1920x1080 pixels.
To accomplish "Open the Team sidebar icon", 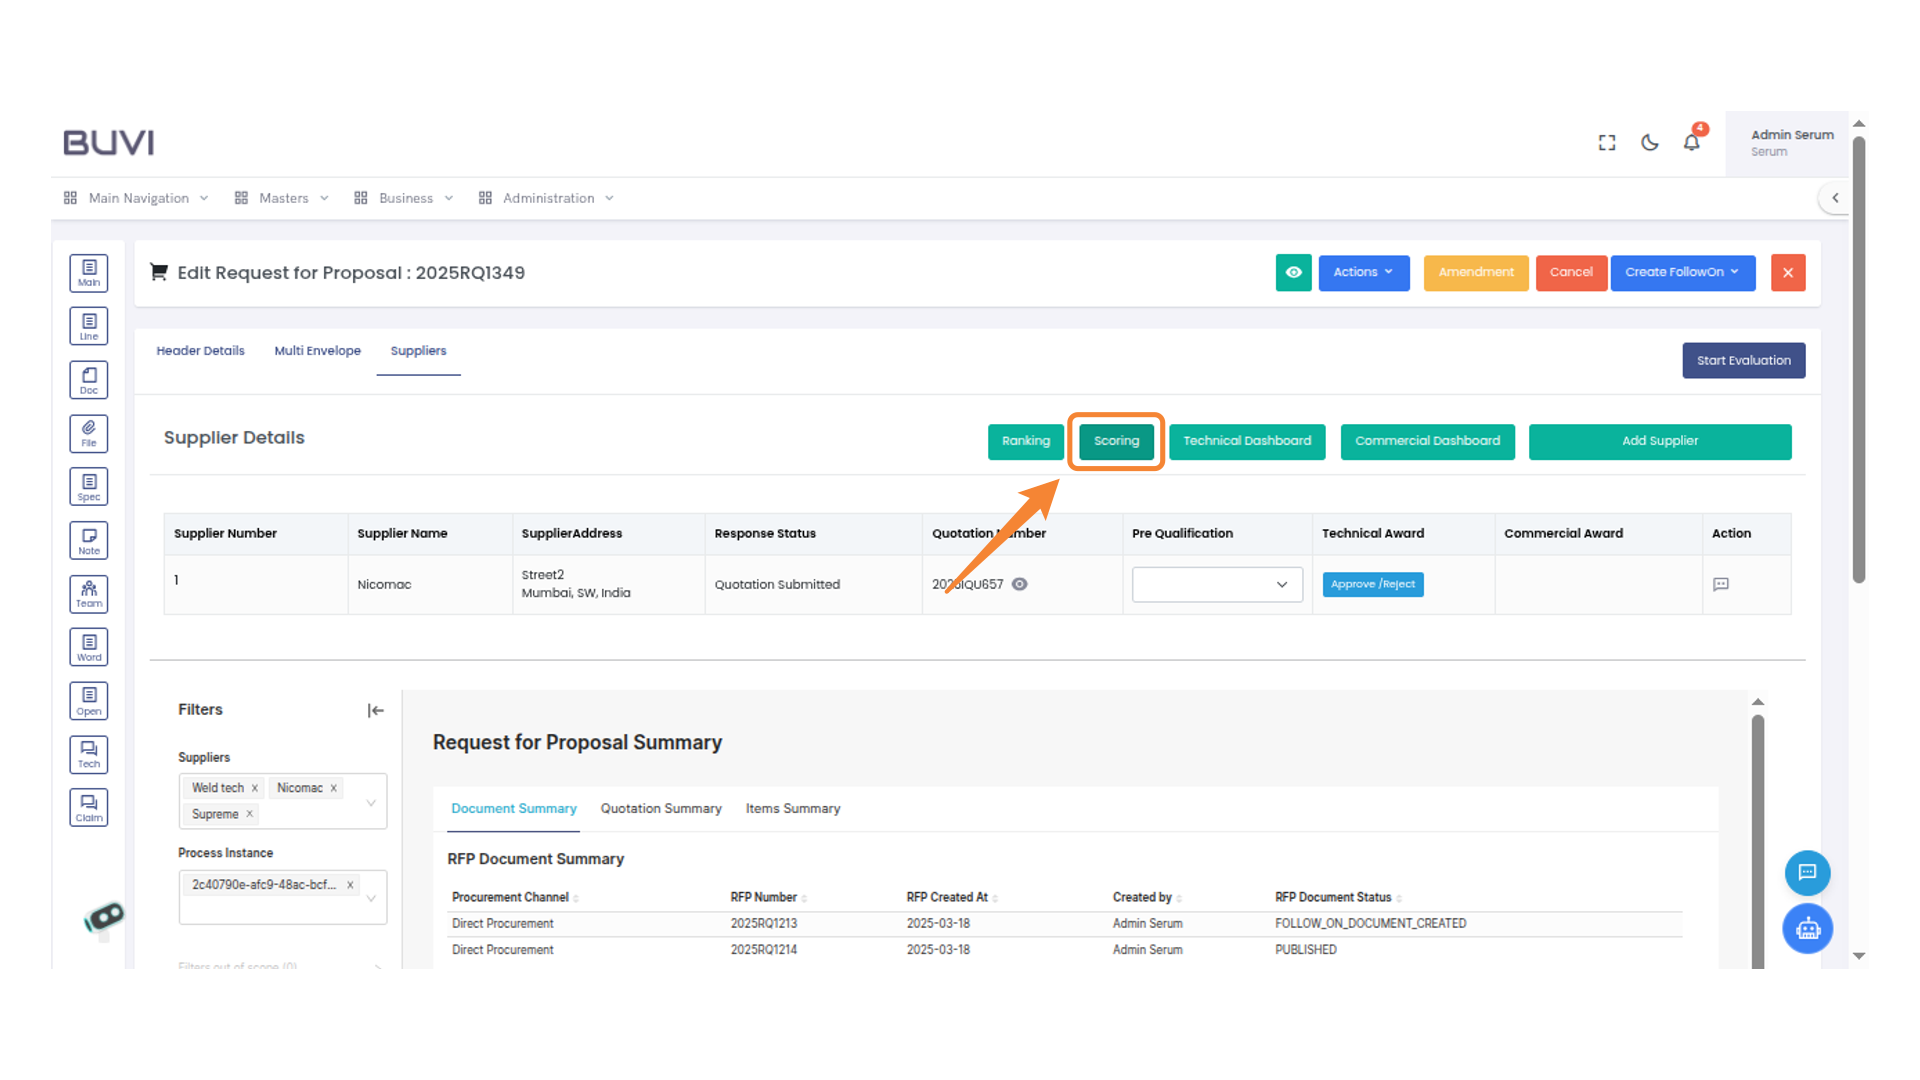I will click(x=89, y=594).
